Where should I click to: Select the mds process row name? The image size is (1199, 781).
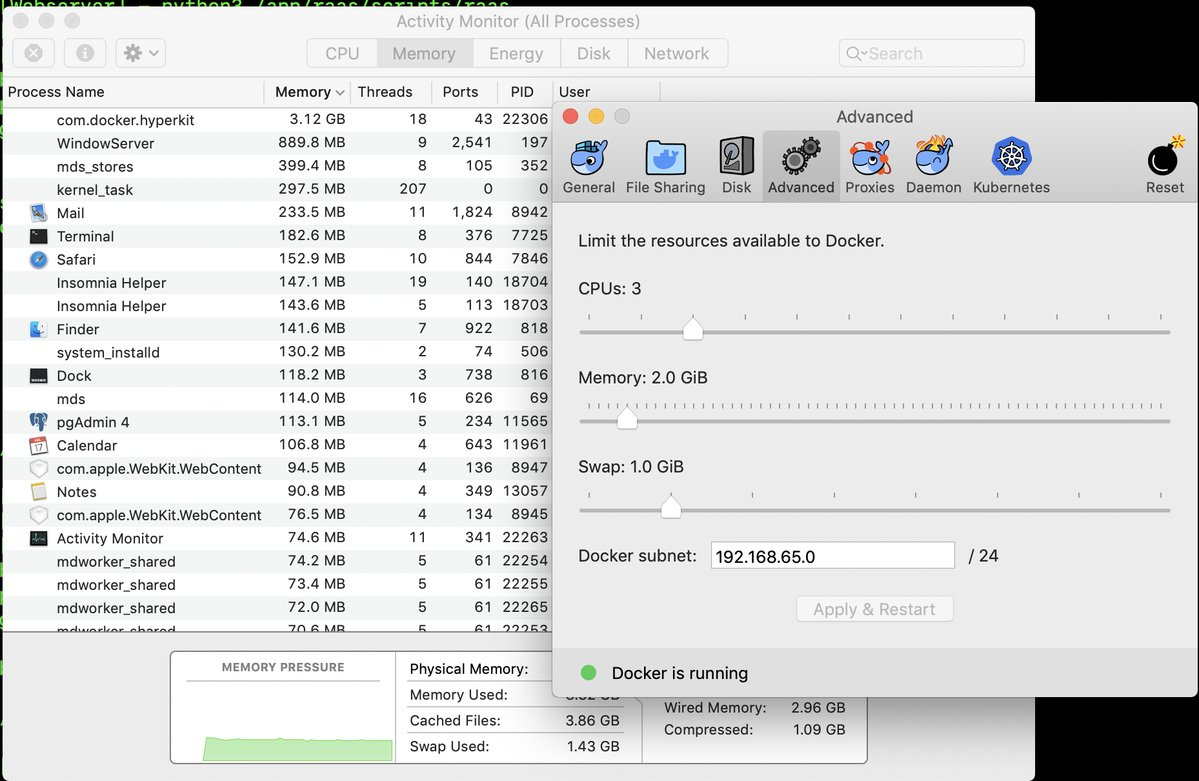71,399
